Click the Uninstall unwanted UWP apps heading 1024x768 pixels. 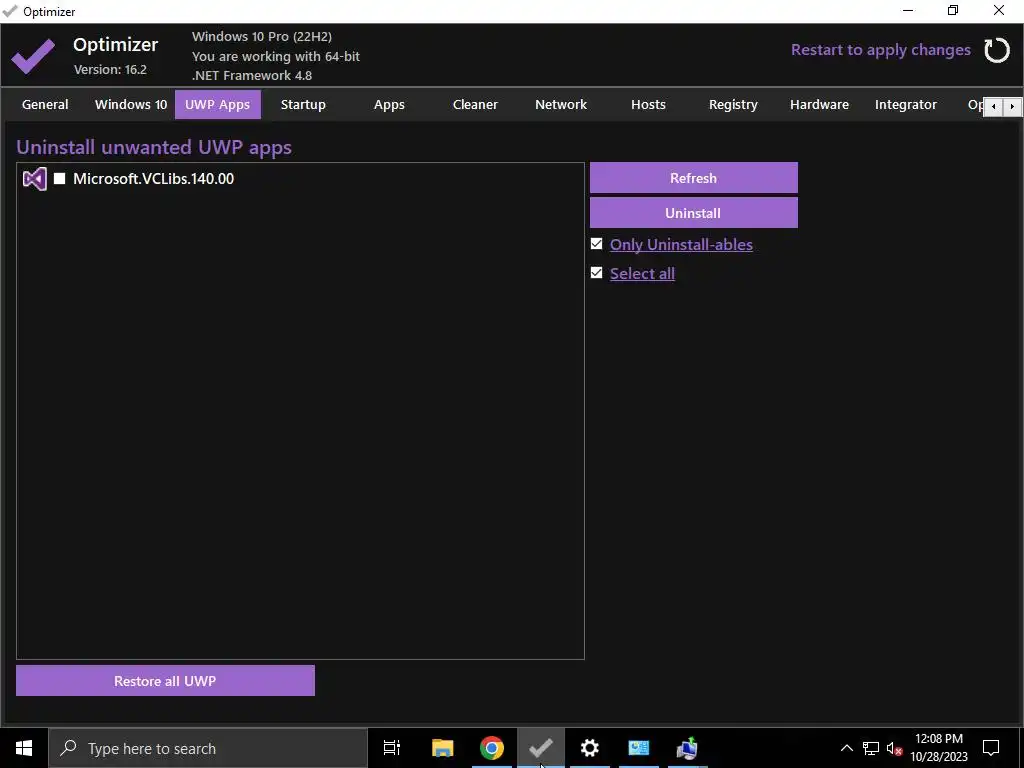tap(154, 147)
